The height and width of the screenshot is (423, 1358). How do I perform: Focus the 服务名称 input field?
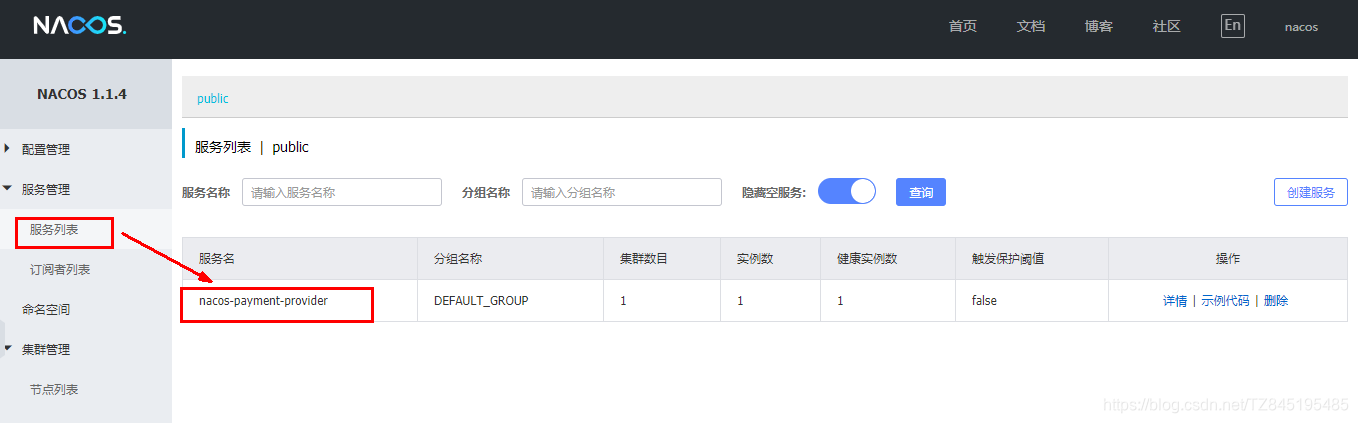tap(342, 192)
